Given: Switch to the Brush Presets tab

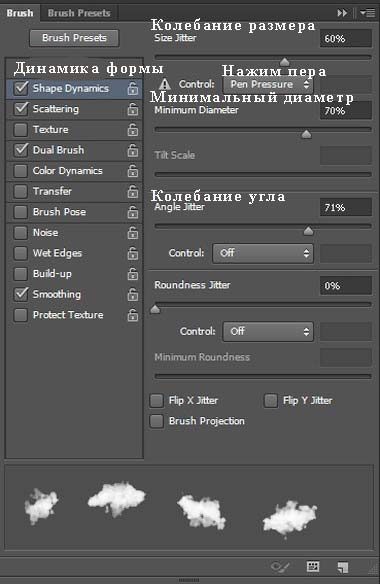Looking at the screenshot, I should [x=79, y=13].
